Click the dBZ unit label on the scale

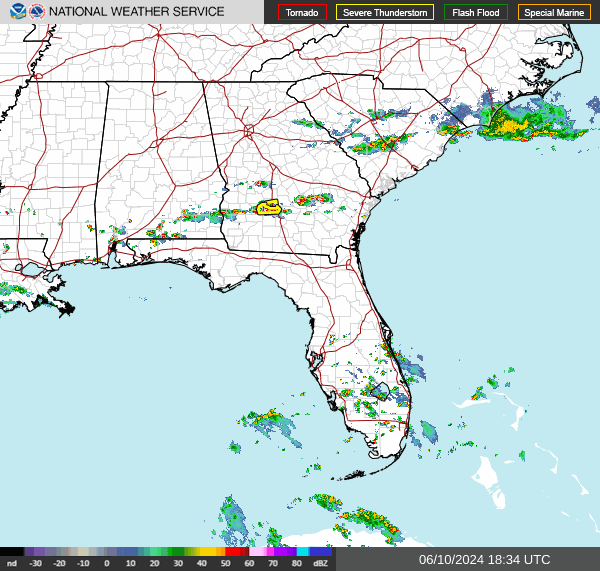click(321, 563)
